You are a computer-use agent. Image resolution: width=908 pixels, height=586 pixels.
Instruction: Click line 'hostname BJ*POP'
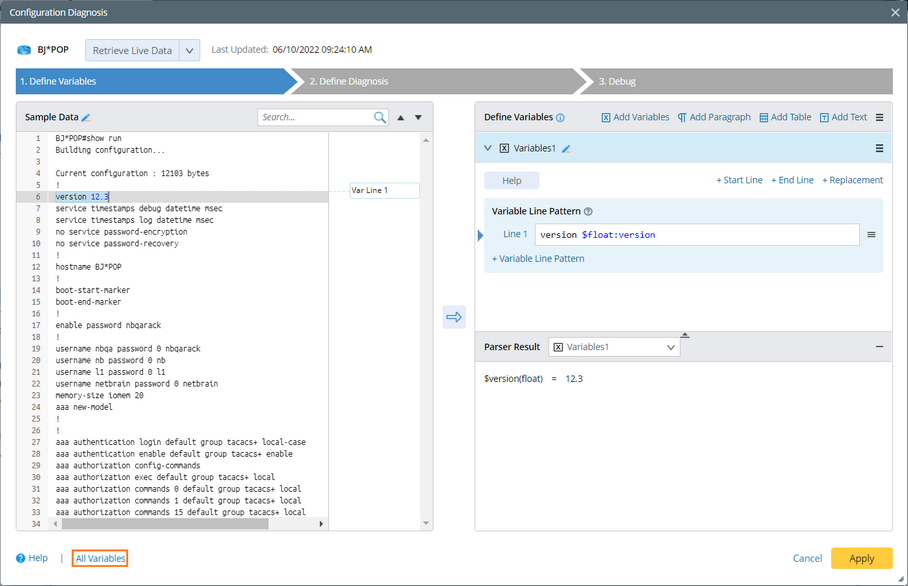tap(89, 267)
